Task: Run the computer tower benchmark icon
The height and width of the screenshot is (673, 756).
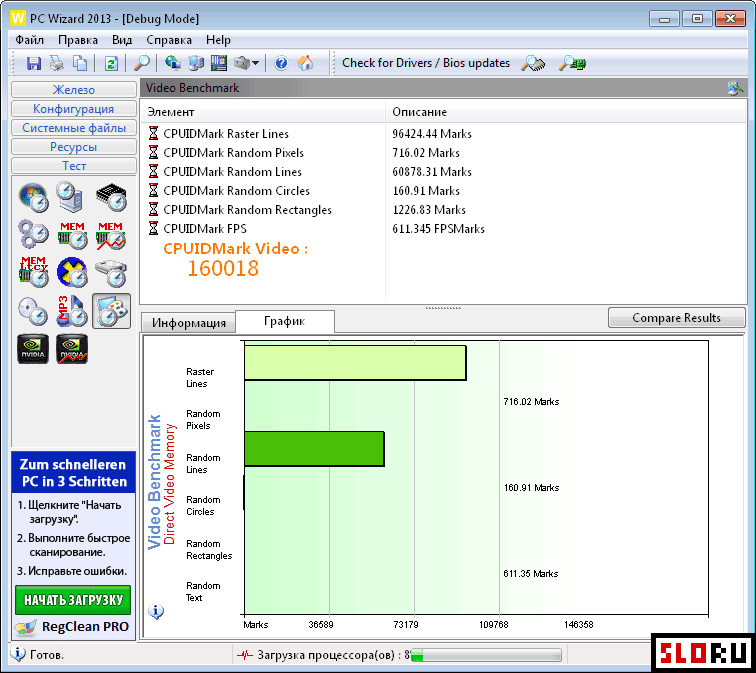Action: [x=70, y=197]
